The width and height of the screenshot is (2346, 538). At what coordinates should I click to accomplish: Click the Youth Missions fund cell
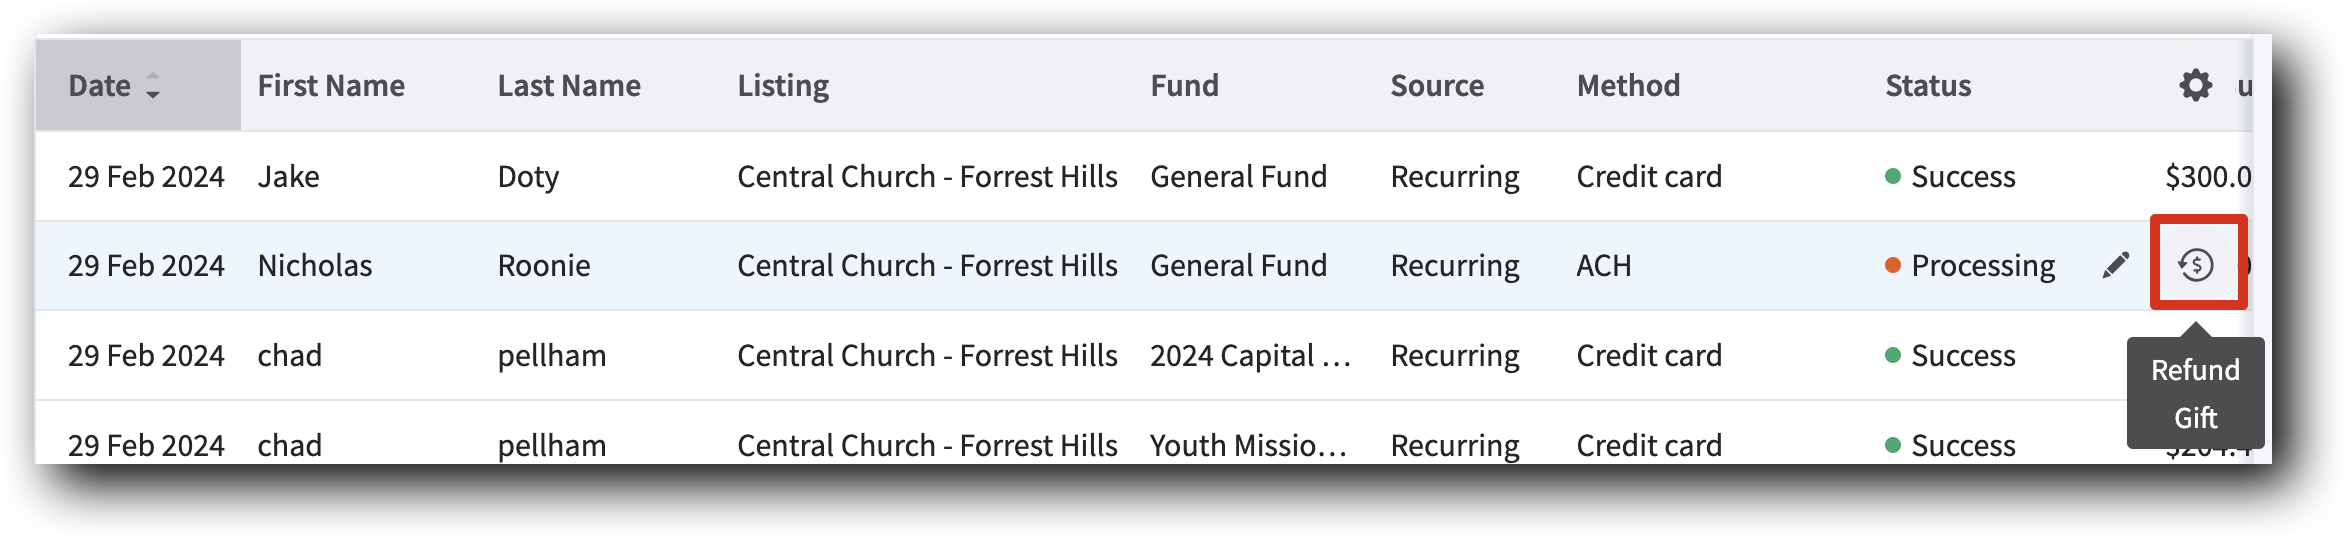tap(1247, 446)
